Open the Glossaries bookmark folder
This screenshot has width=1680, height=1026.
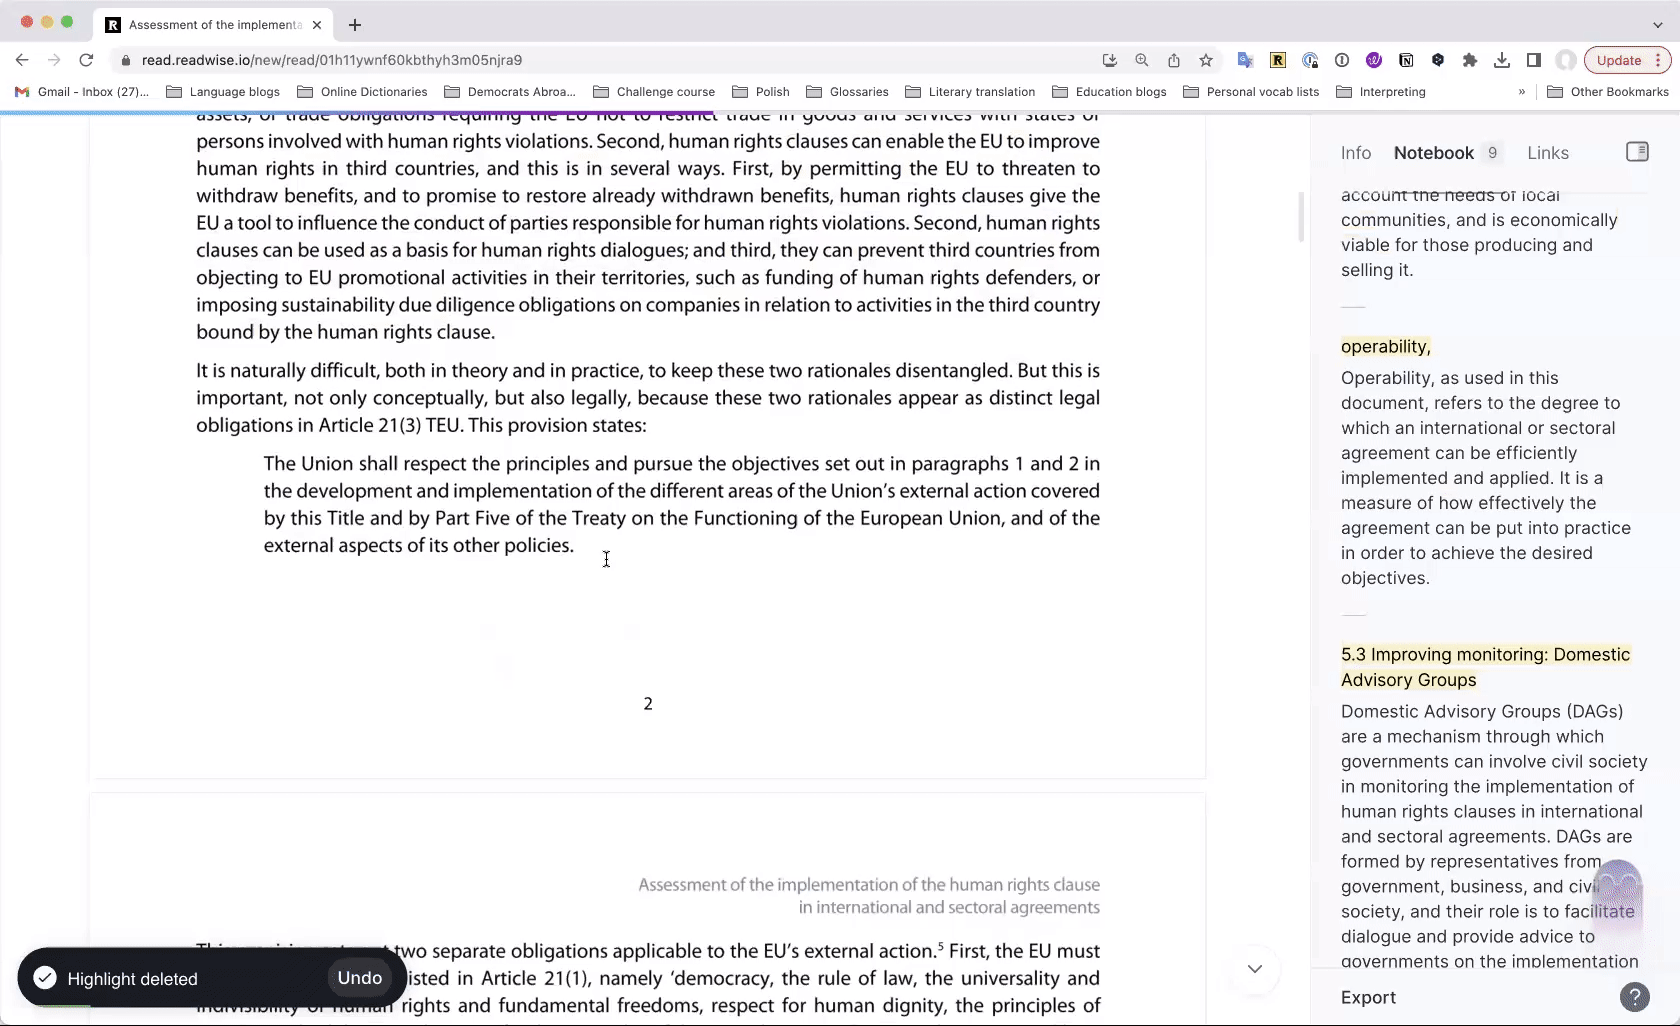(848, 92)
